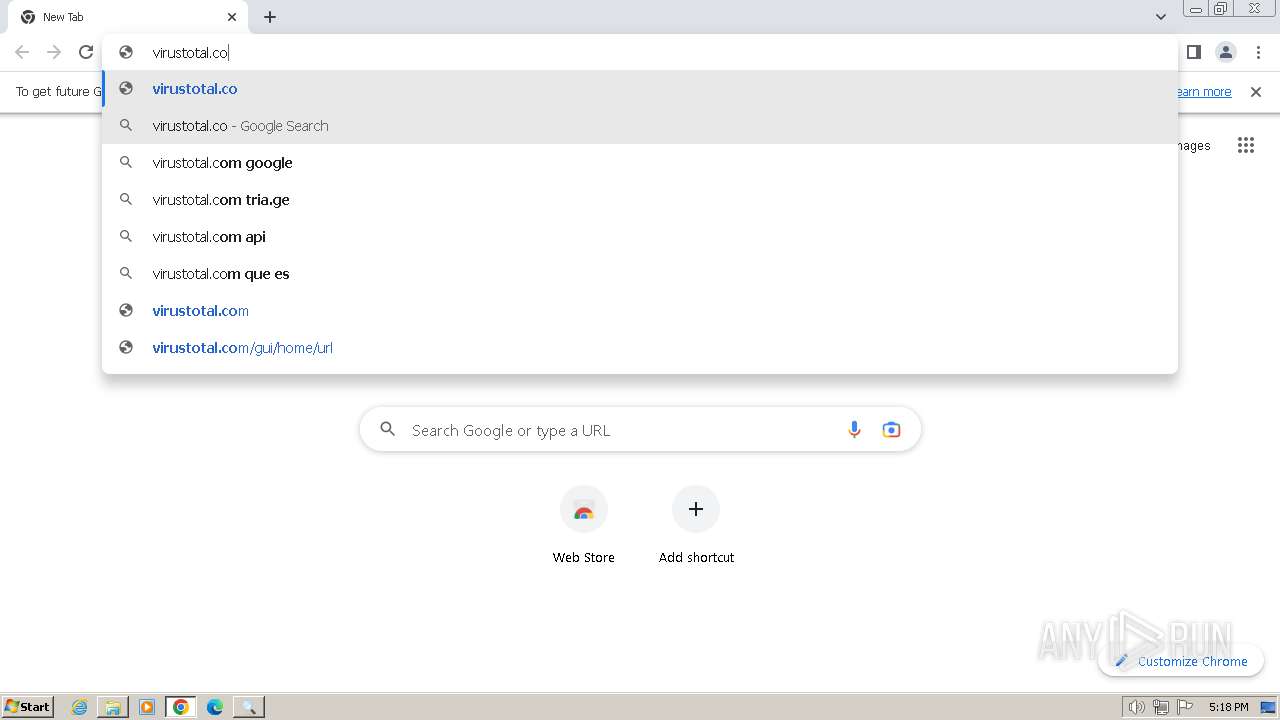
Task: Switch to Chrome taskbar icon
Action: pyautogui.click(x=180, y=707)
